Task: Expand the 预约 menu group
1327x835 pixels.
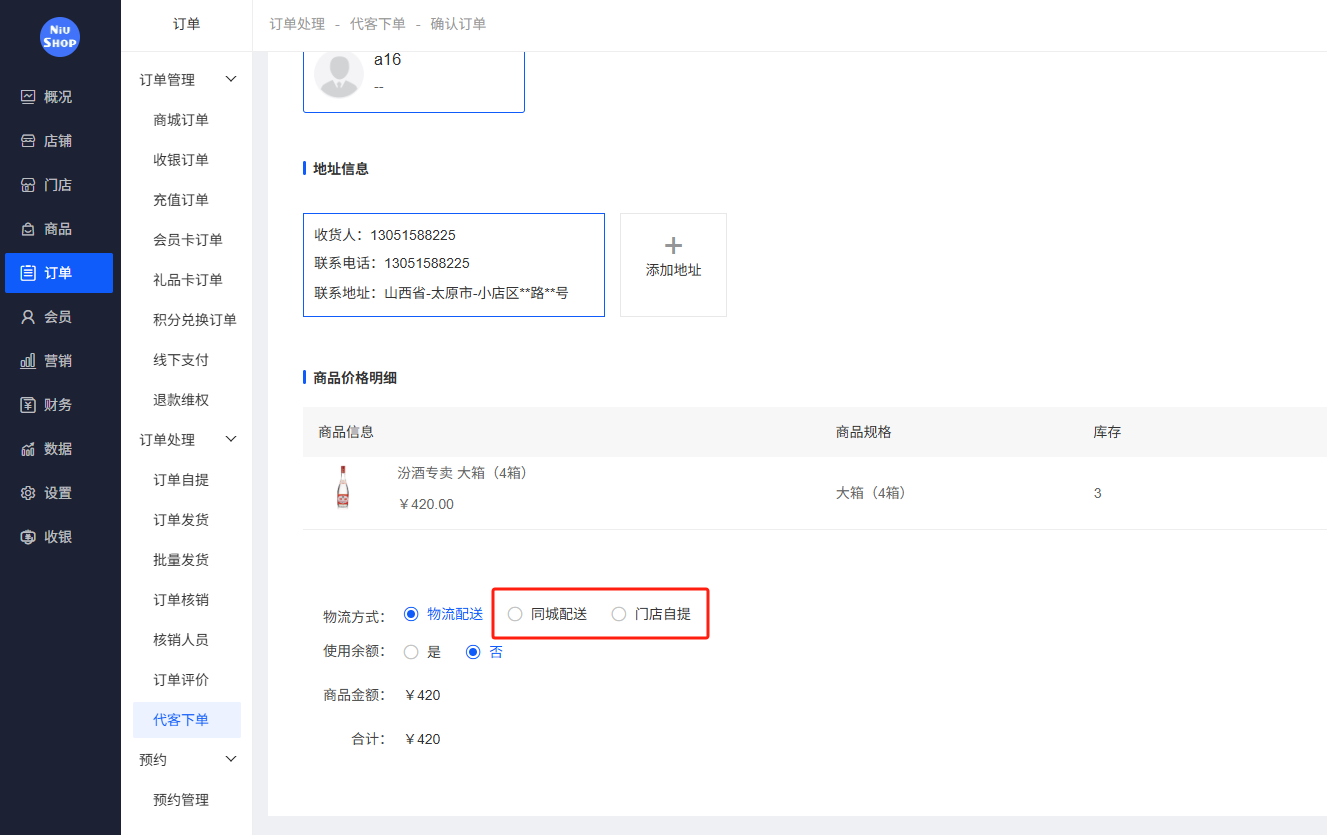Action: pyautogui.click(x=187, y=758)
